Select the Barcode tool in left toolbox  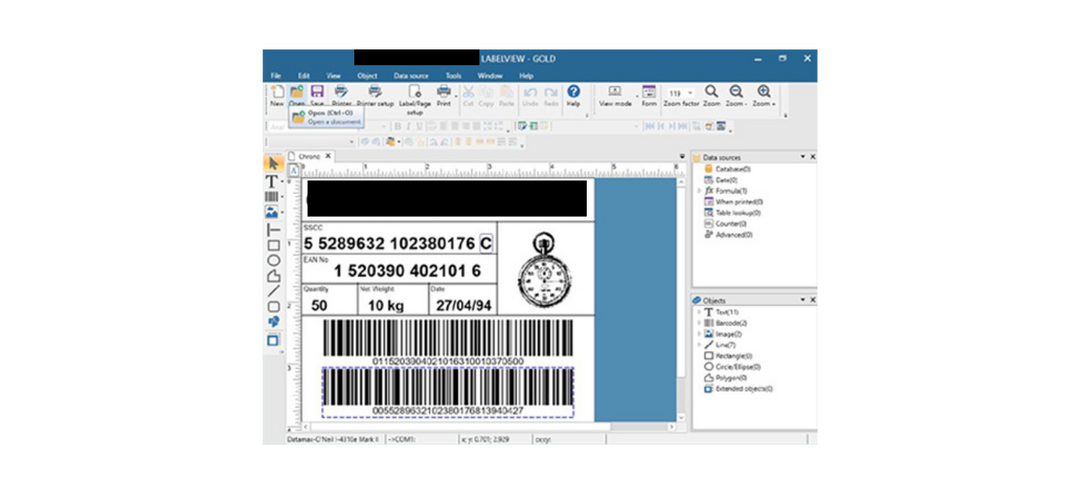click(271, 197)
